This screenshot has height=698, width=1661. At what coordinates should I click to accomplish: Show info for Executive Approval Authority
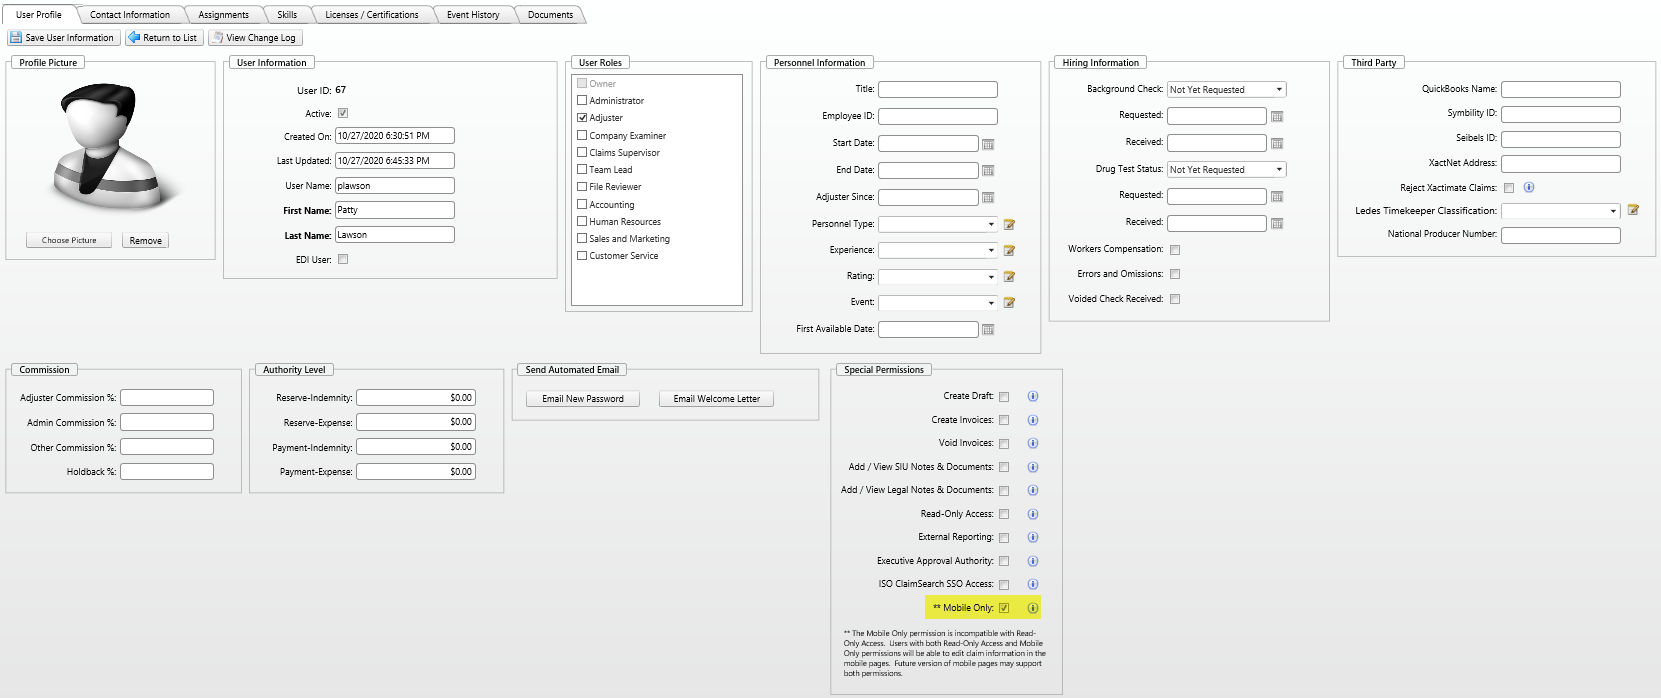pyautogui.click(x=1033, y=561)
